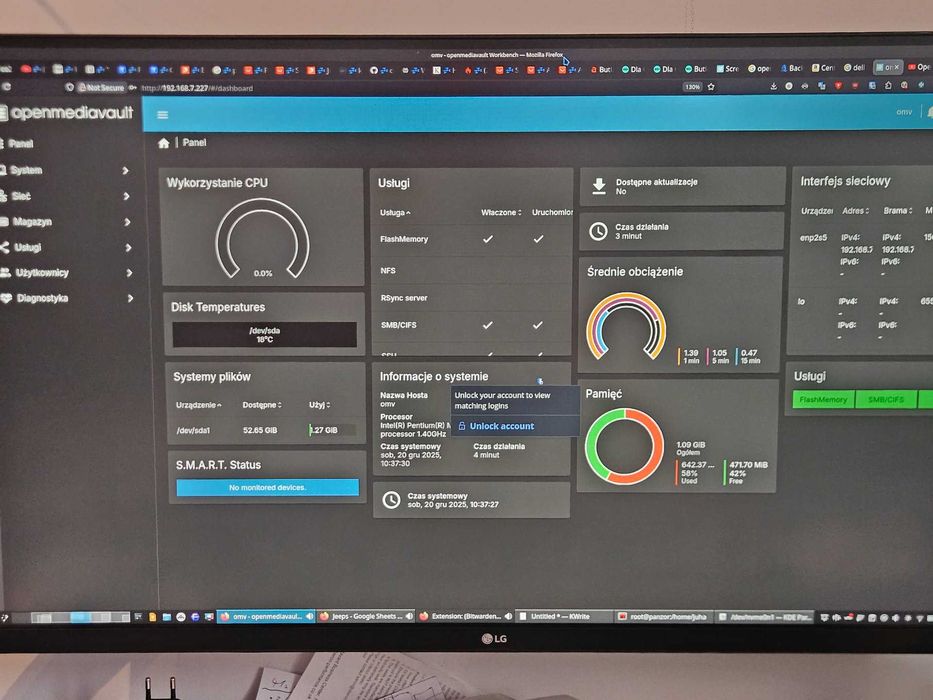This screenshot has height=700, width=933.
Task: Toggle the sidebar with the hamburger menu icon
Action: pyautogui.click(x=162, y=114)
